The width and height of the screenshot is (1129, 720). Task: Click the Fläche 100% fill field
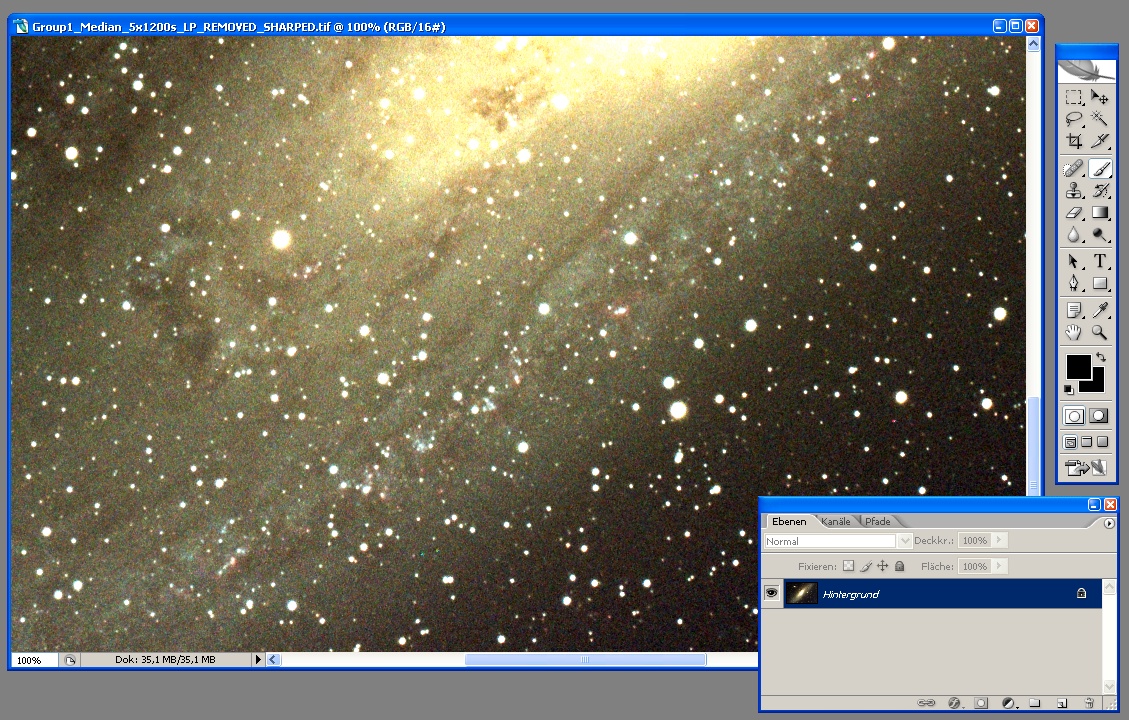tap(975, 566)
